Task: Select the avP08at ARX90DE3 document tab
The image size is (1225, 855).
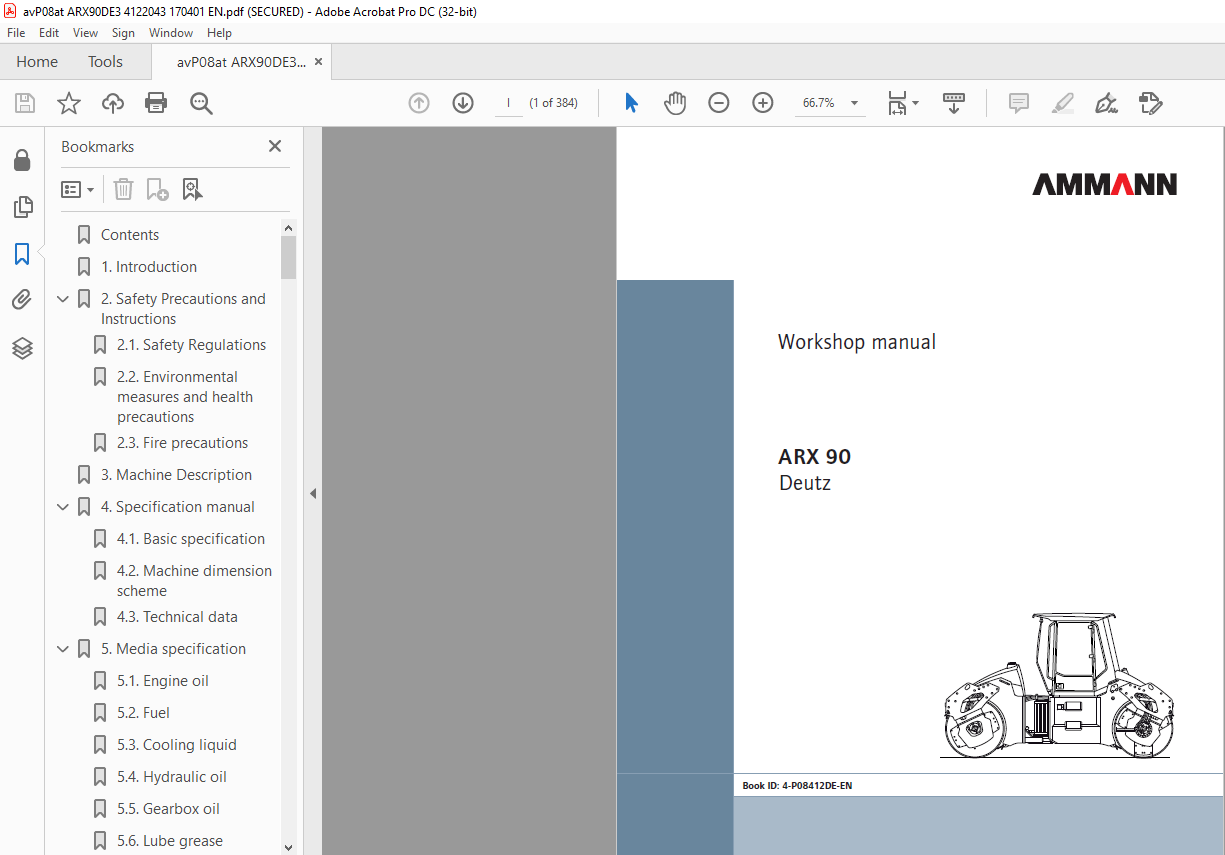Action: click(x=242, y=62)
